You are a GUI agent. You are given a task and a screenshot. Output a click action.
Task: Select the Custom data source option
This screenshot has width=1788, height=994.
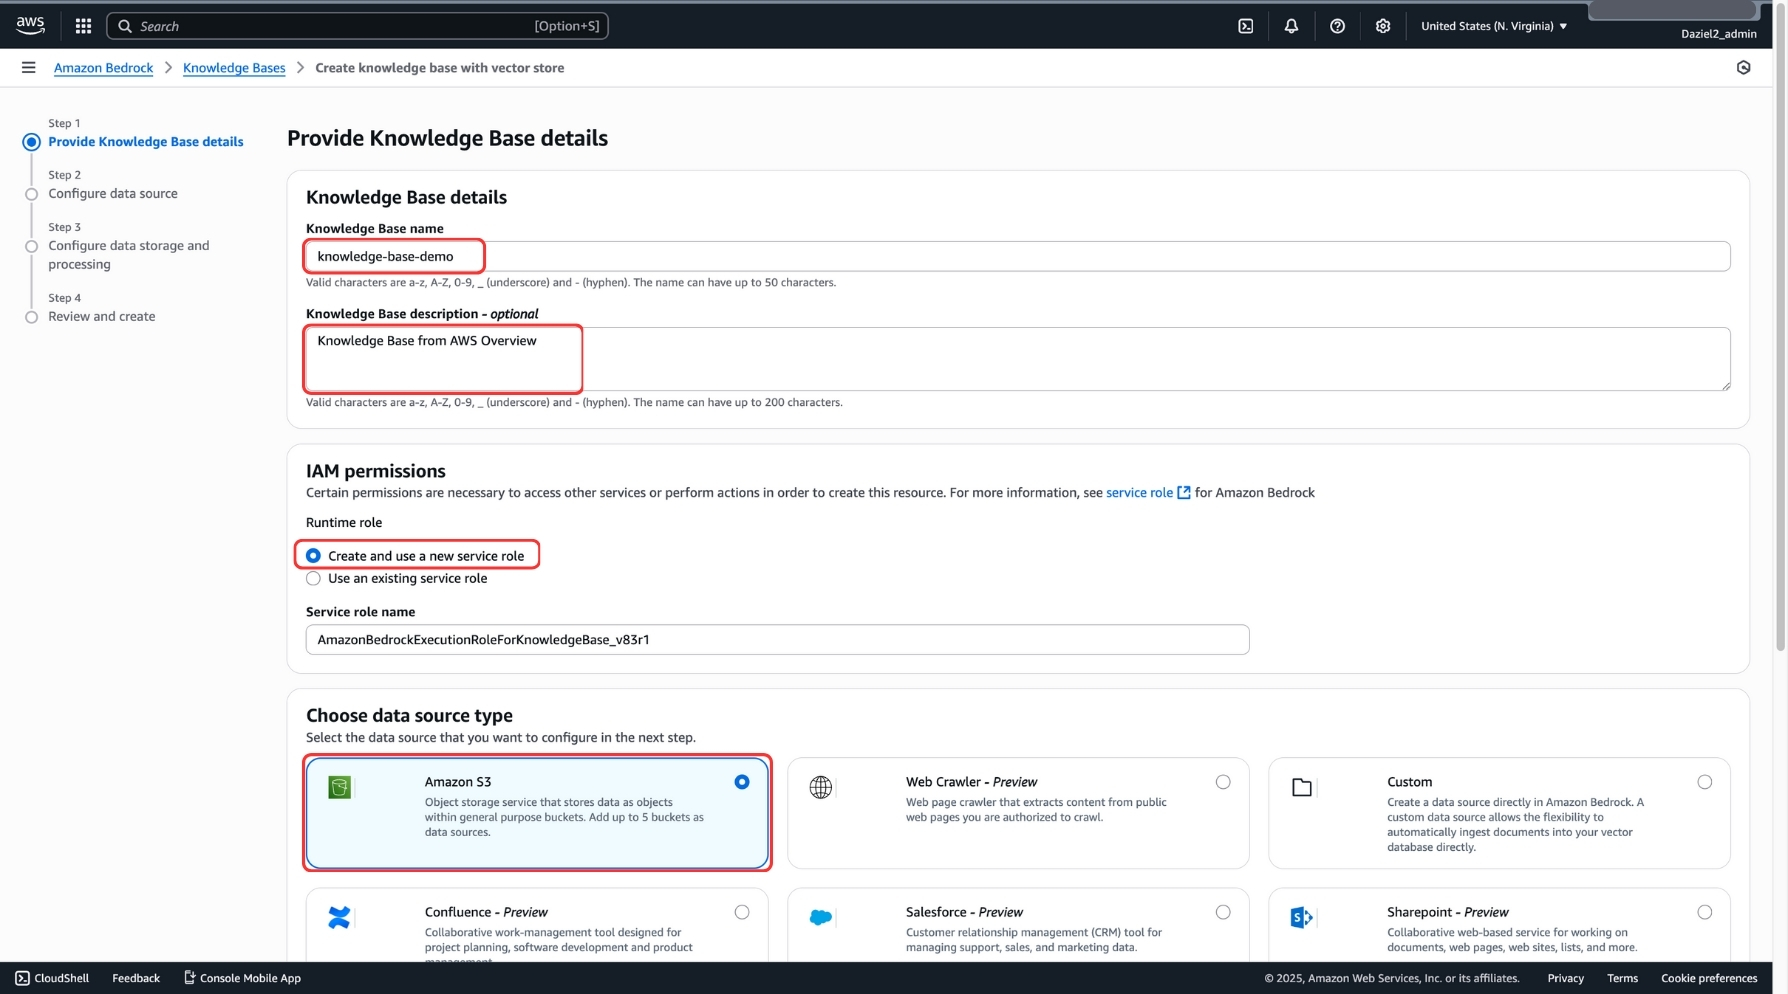[x=1705, y=782]
